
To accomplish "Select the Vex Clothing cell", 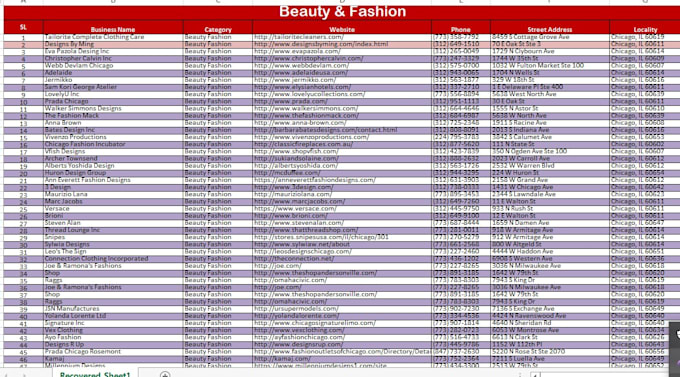I will (113, 331).
